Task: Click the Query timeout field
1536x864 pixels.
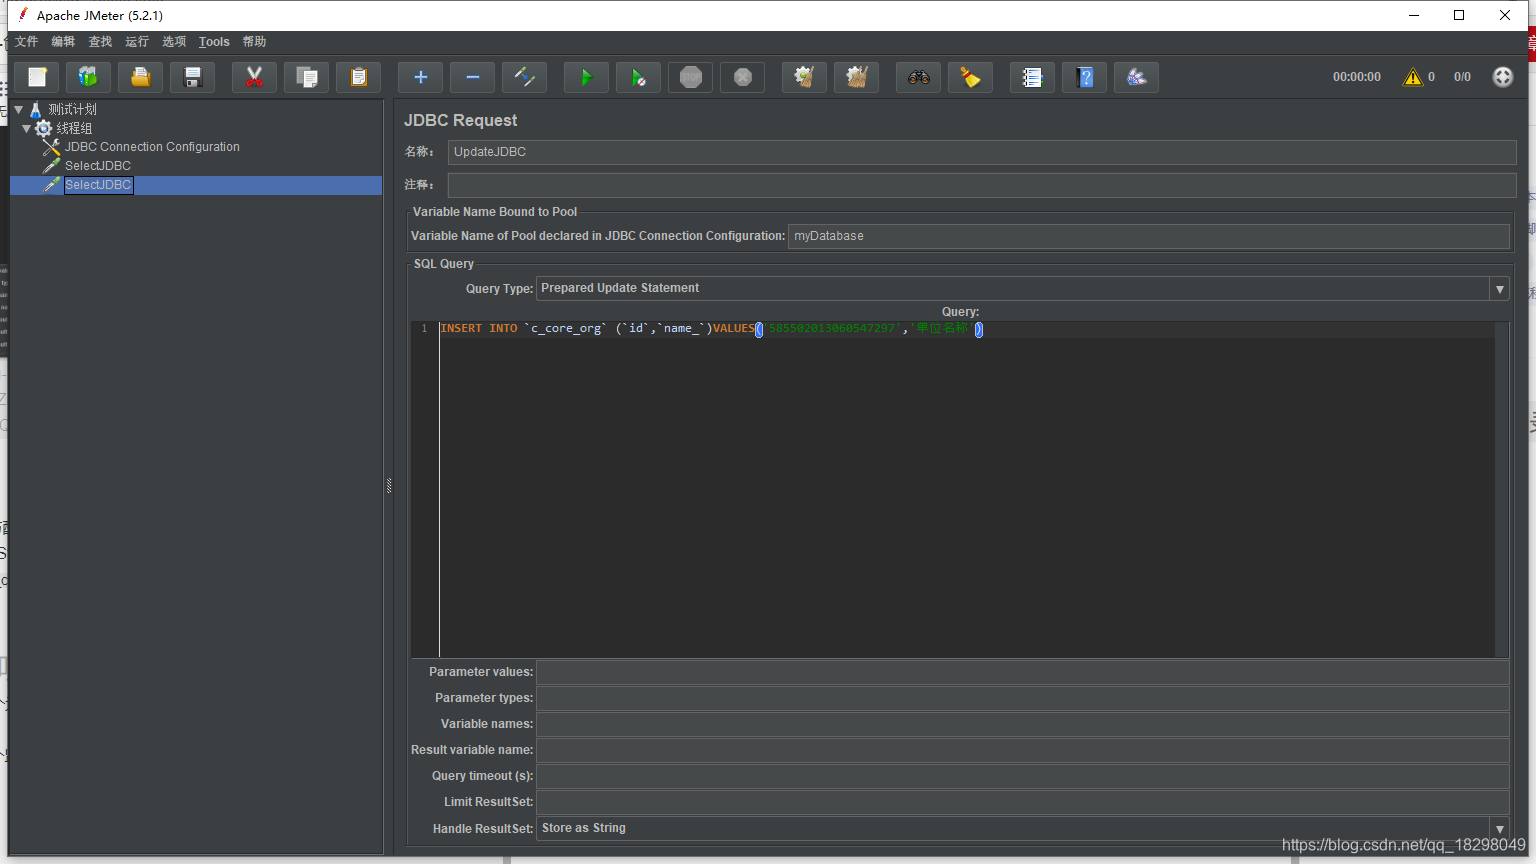Action: 1023,776
